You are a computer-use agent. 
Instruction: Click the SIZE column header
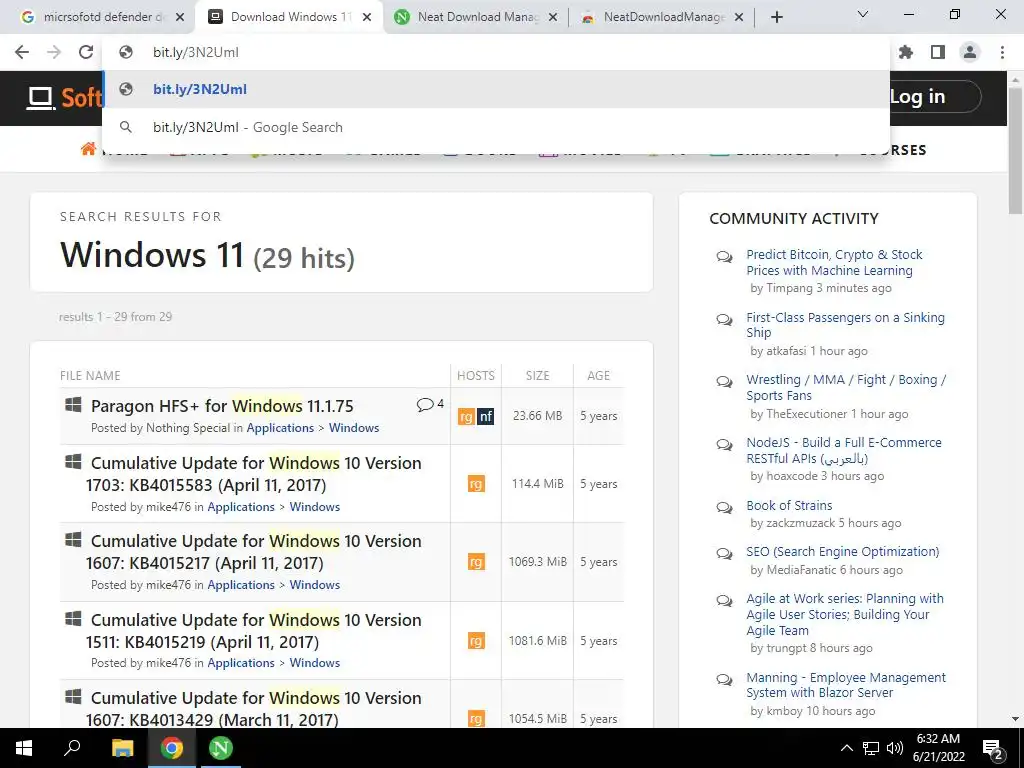click(x=537, y=376)
